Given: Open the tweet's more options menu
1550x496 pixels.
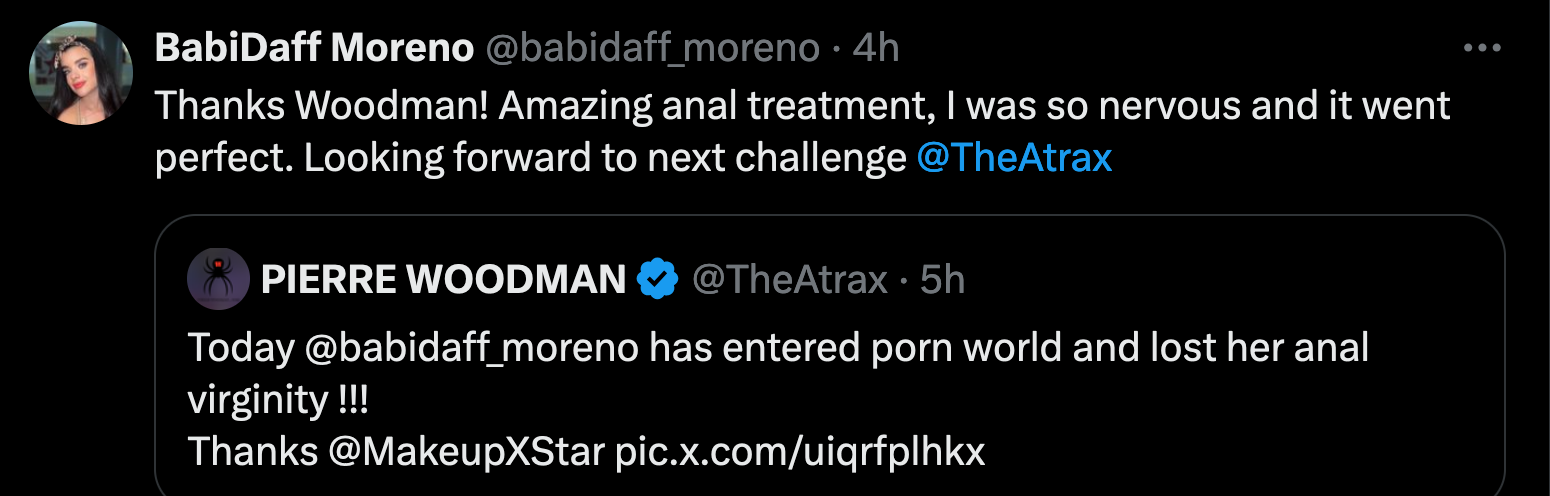Looking at the screenshot, I should pos(1482,48).
